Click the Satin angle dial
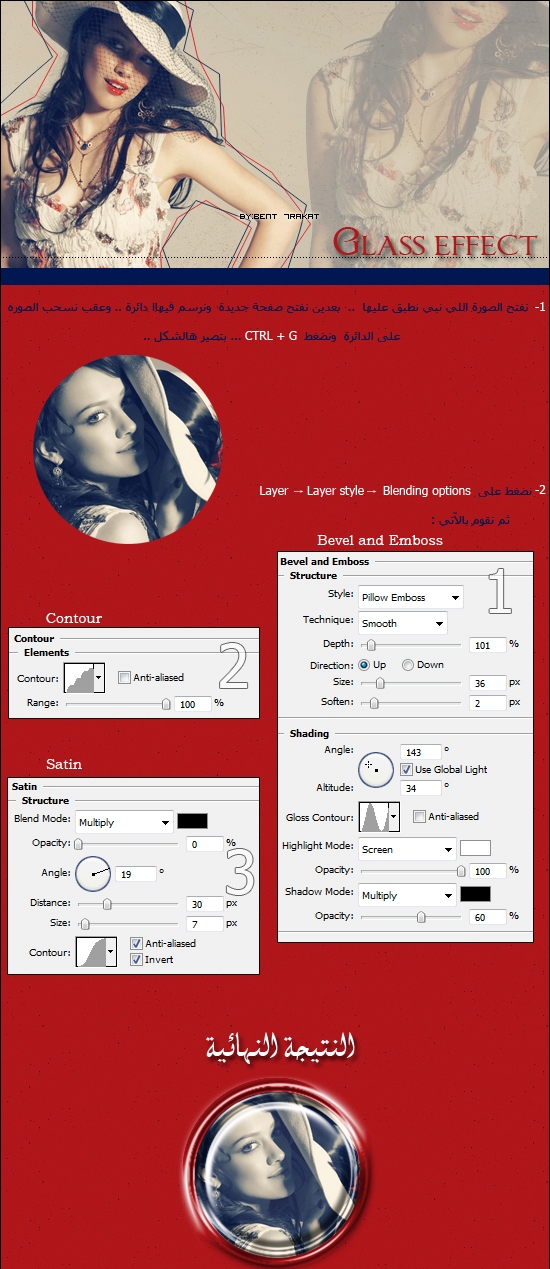Screen dimensions: 550x1269 [94, 874]
